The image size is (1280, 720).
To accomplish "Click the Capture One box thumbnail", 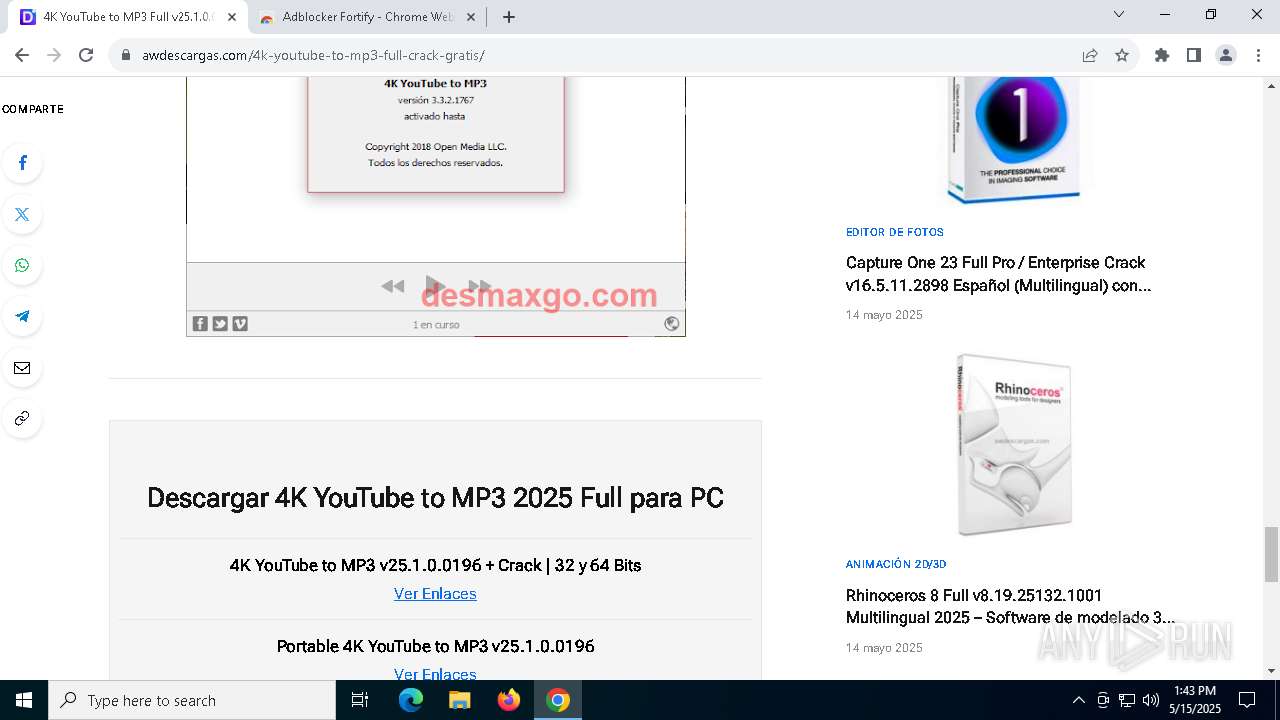I will (1014, 140).
